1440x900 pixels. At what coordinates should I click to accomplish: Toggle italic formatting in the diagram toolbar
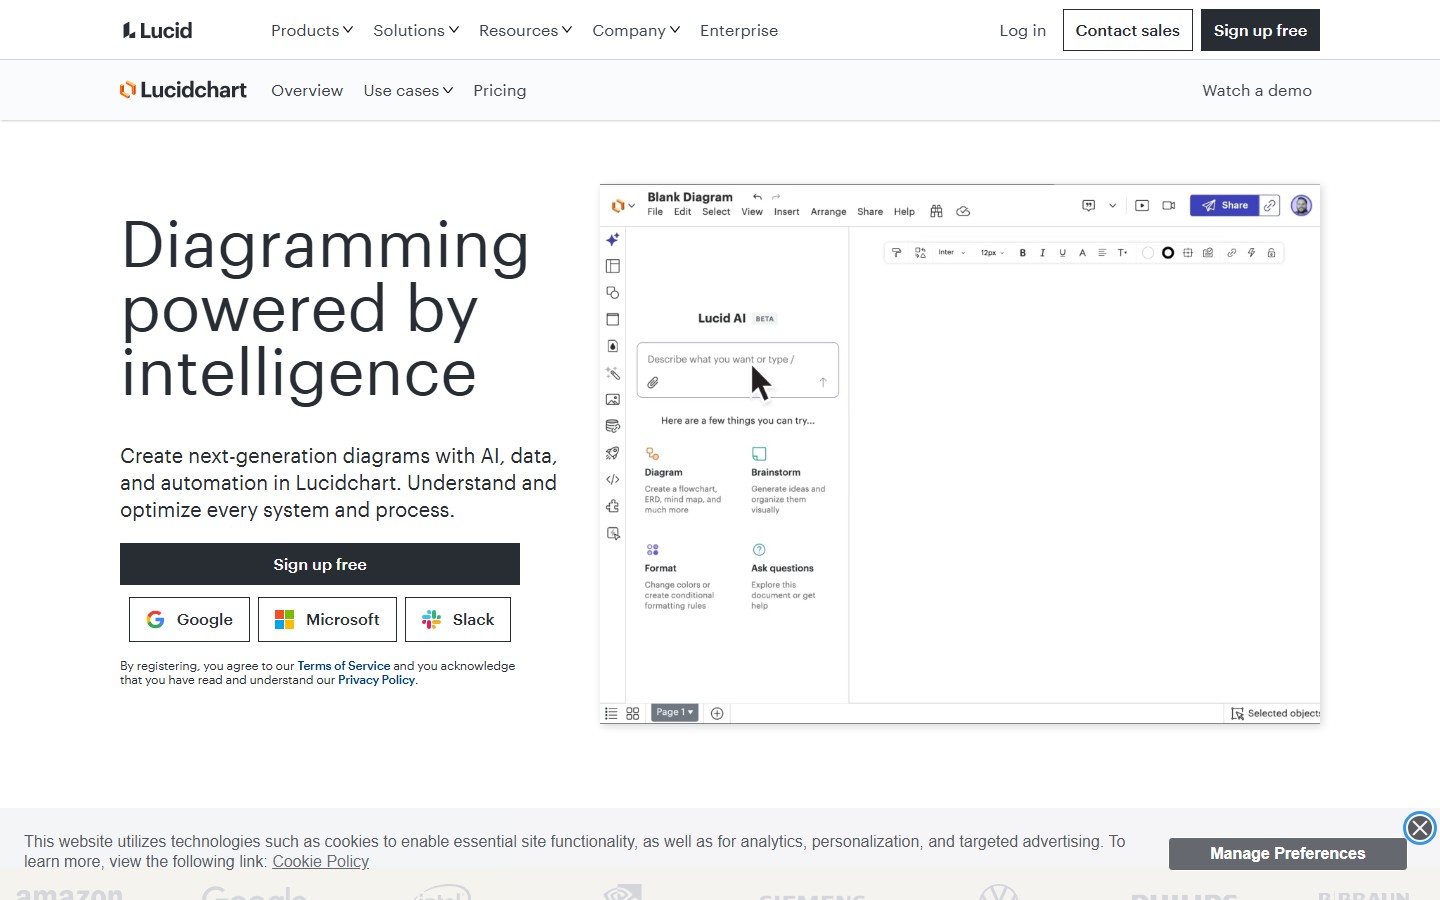click(x=1042, y=253)
